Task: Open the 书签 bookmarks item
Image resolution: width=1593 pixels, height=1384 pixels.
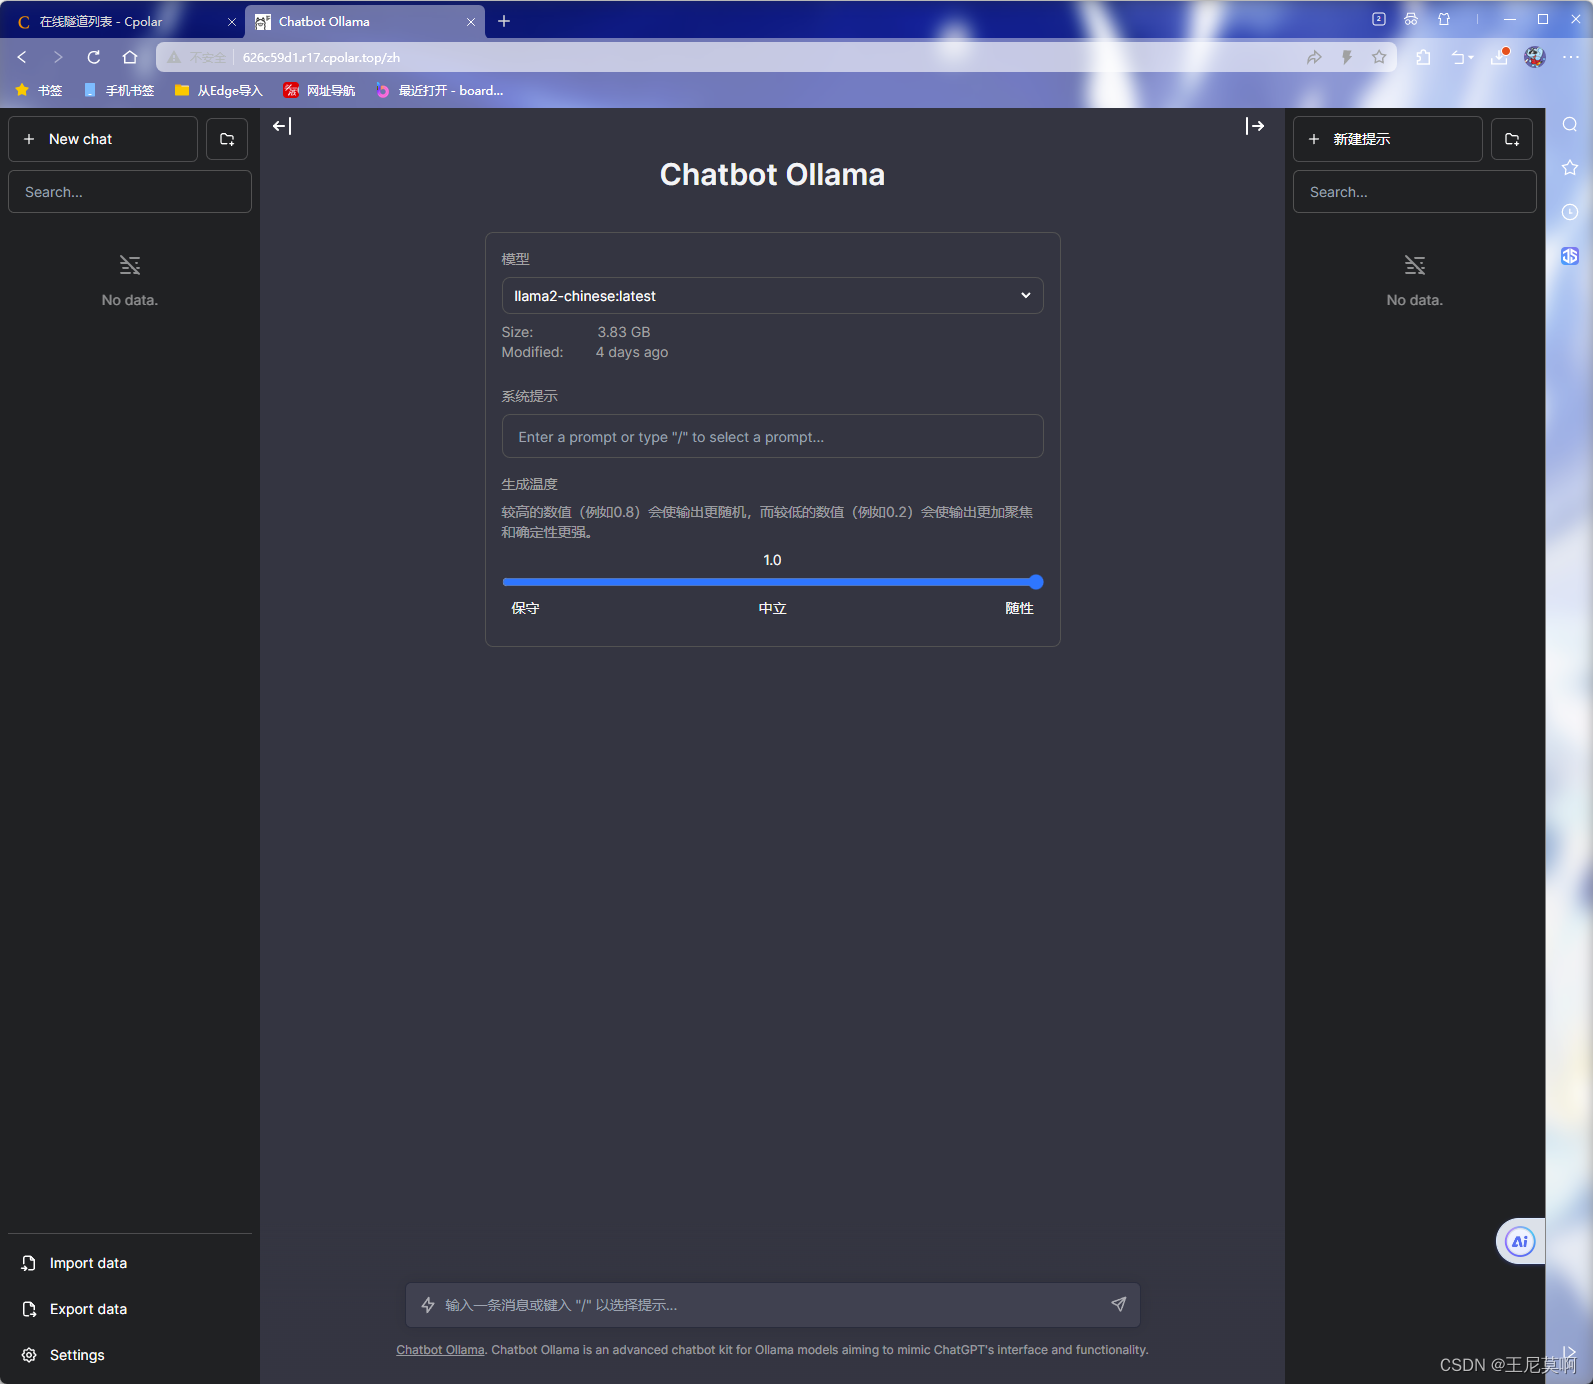Action: click(x=39, y=90)
